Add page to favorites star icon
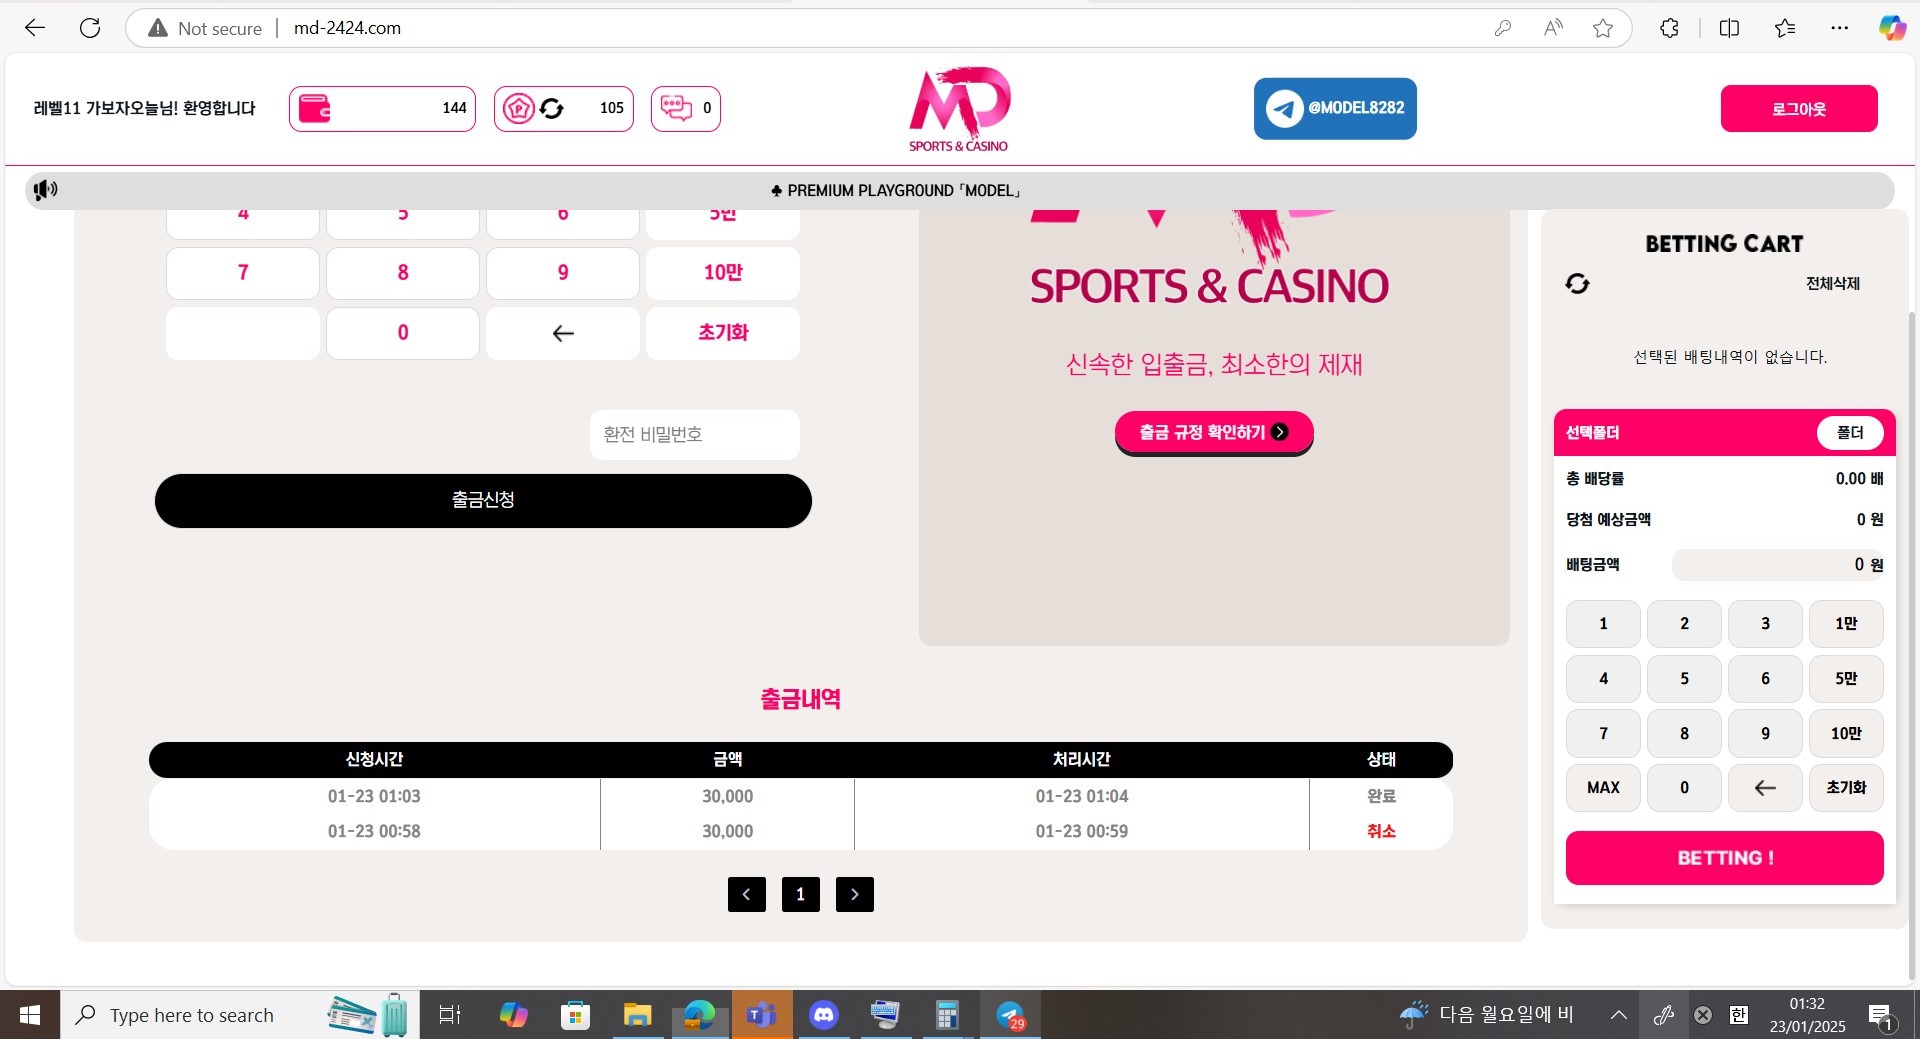The height and width of the screenshot is (1039, 1920). click(1603, 28)
